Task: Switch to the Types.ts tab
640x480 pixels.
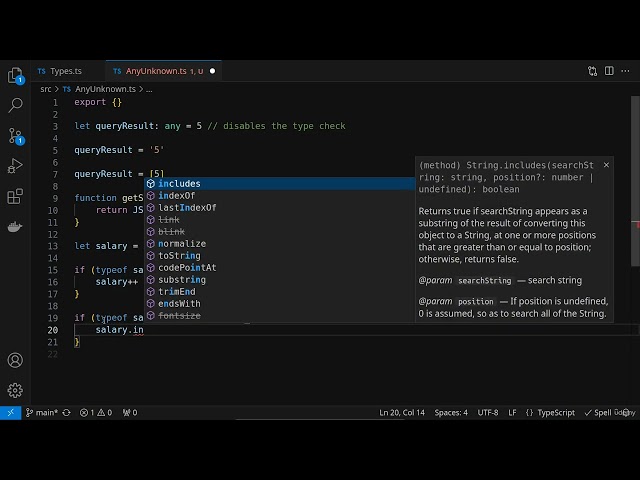Action: tap(65, 71)
